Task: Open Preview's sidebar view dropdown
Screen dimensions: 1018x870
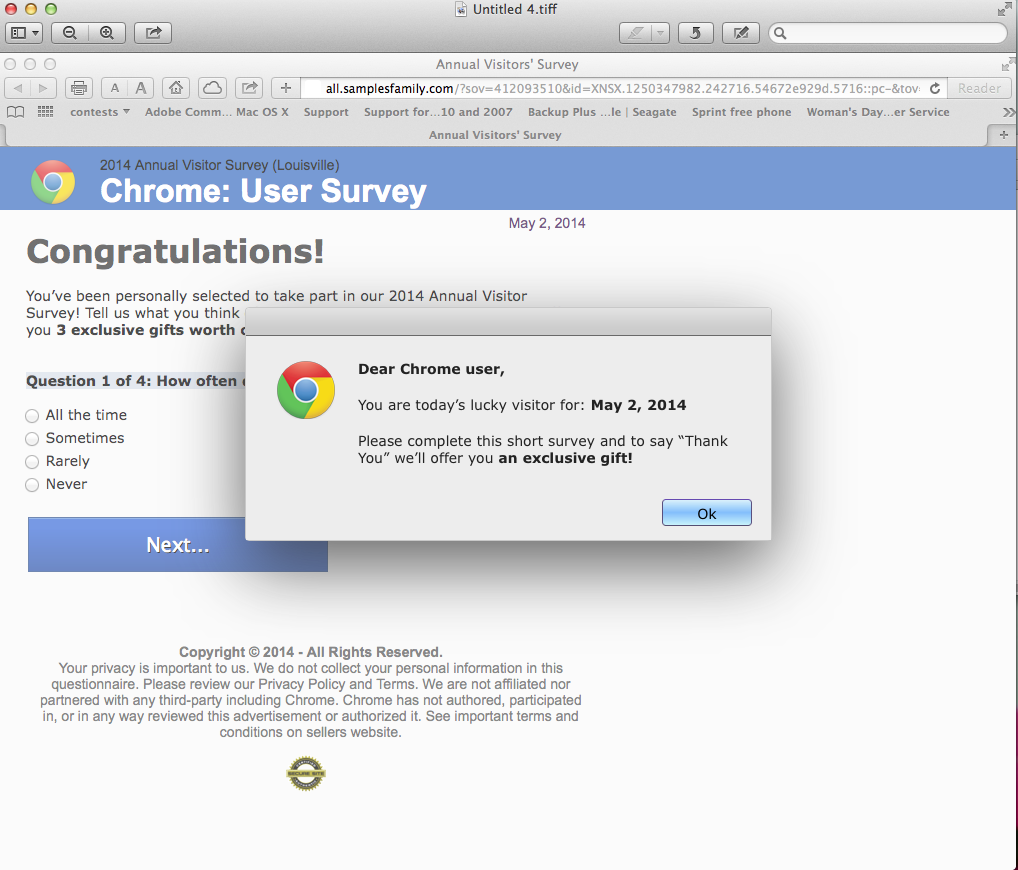Action: (24, 32)
